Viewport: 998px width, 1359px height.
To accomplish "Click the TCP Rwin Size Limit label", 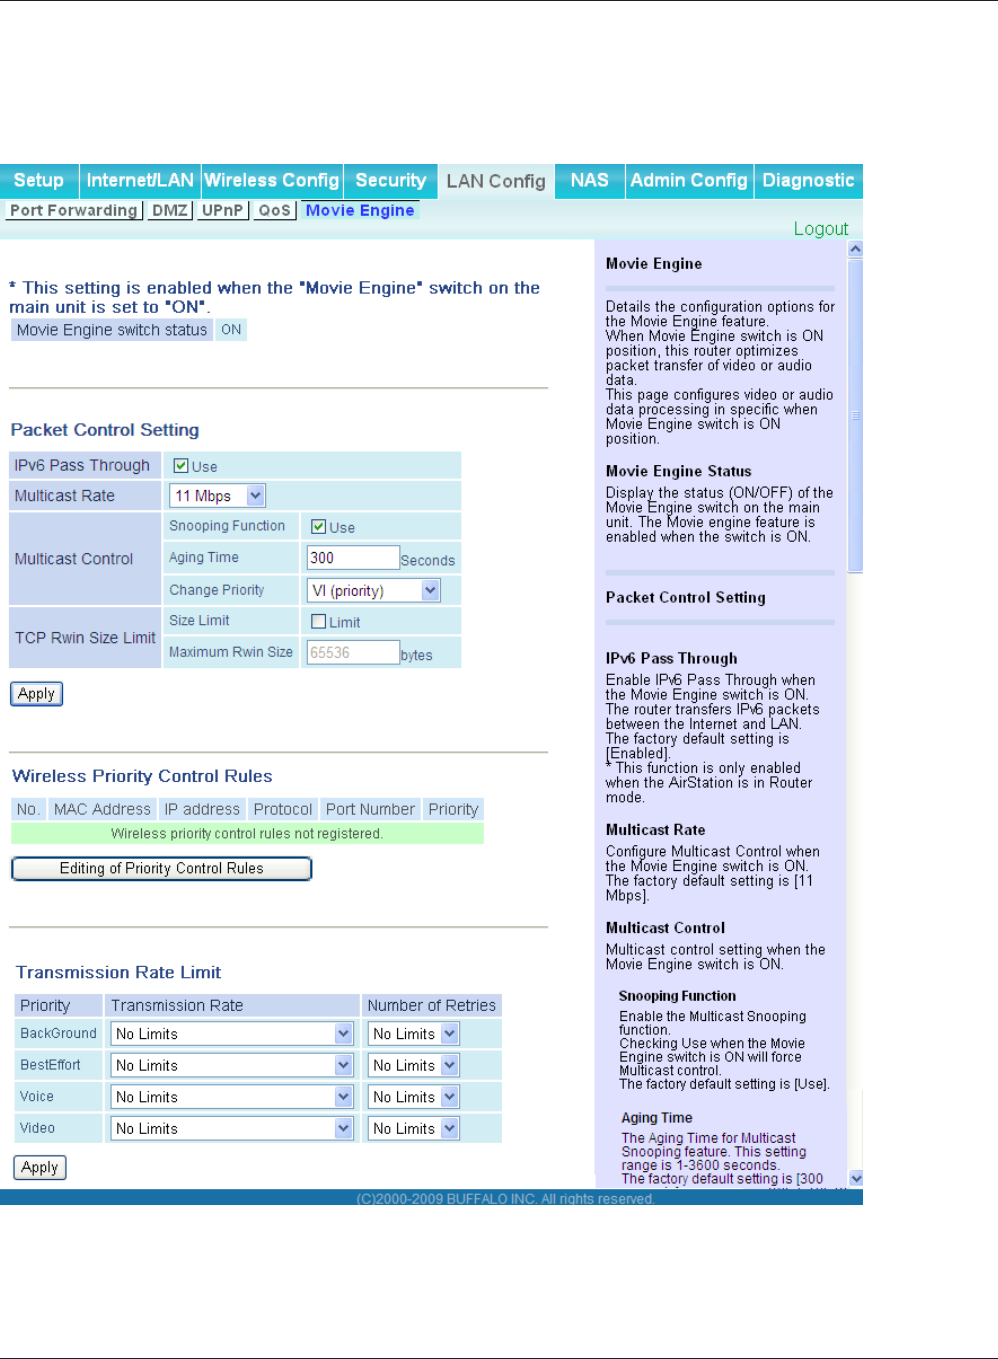I will 84,638.
